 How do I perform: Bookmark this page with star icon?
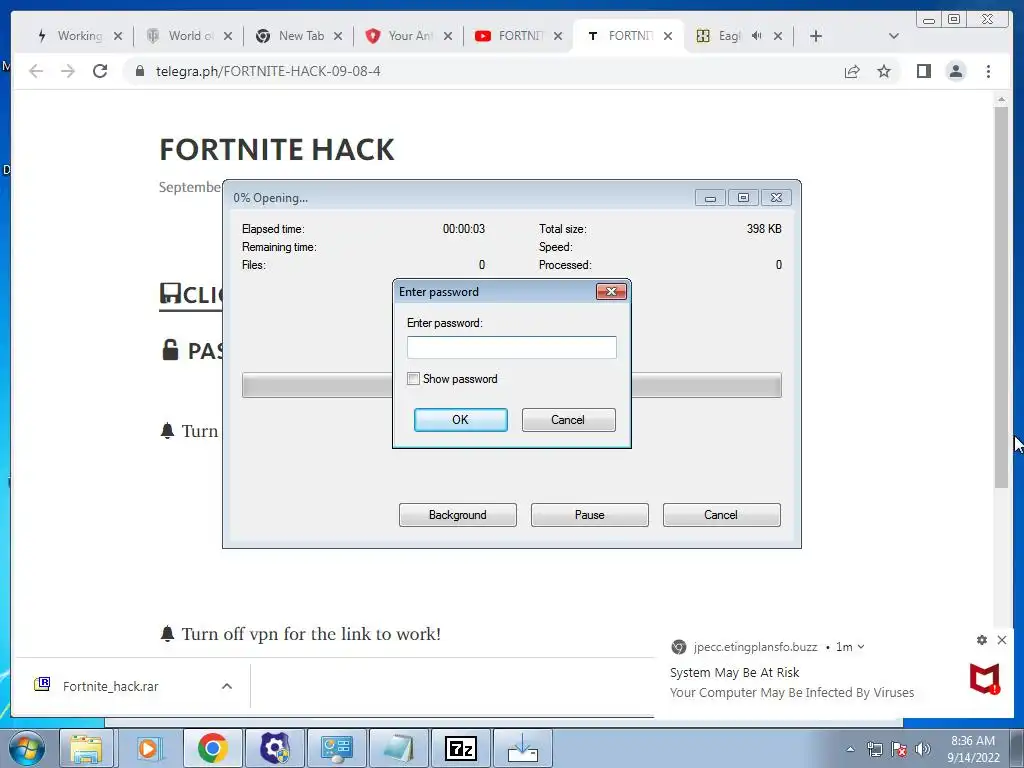884,71
